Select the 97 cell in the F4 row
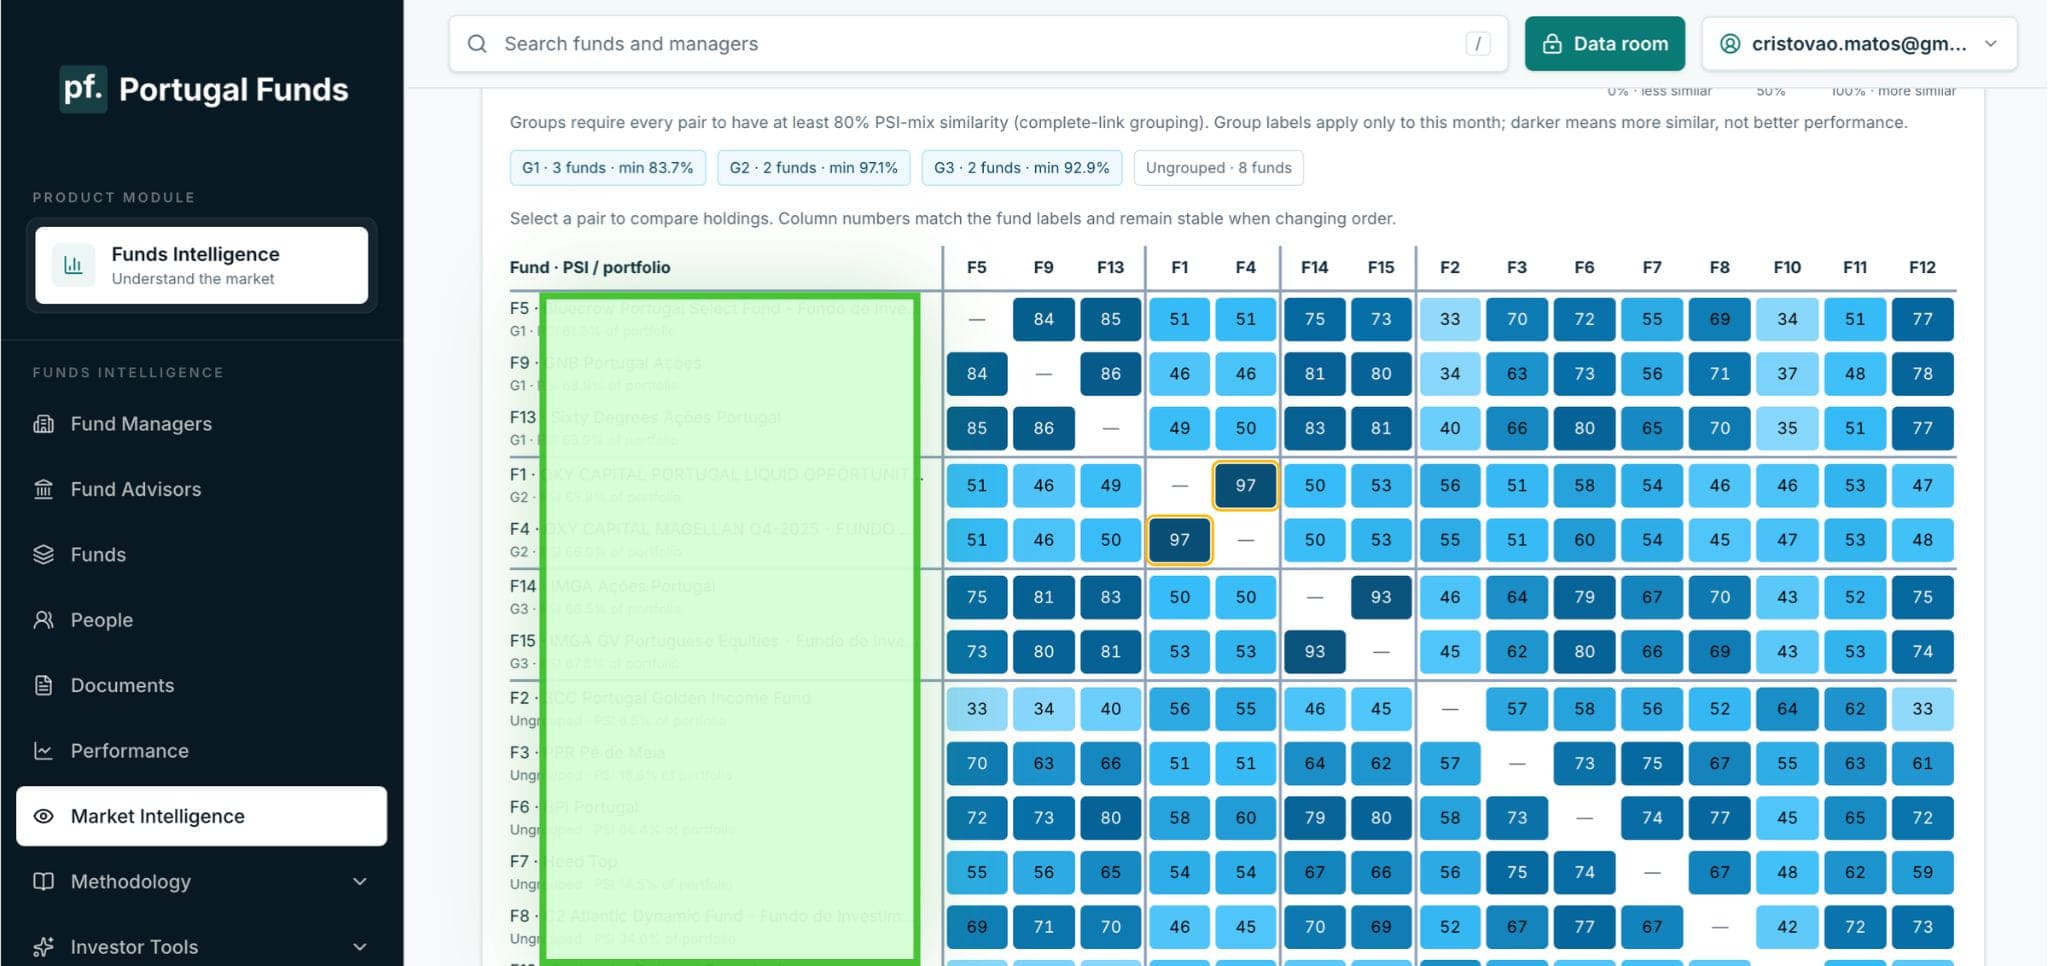The width and height of the screenshot is (2048, 966). coord(1180,540)
